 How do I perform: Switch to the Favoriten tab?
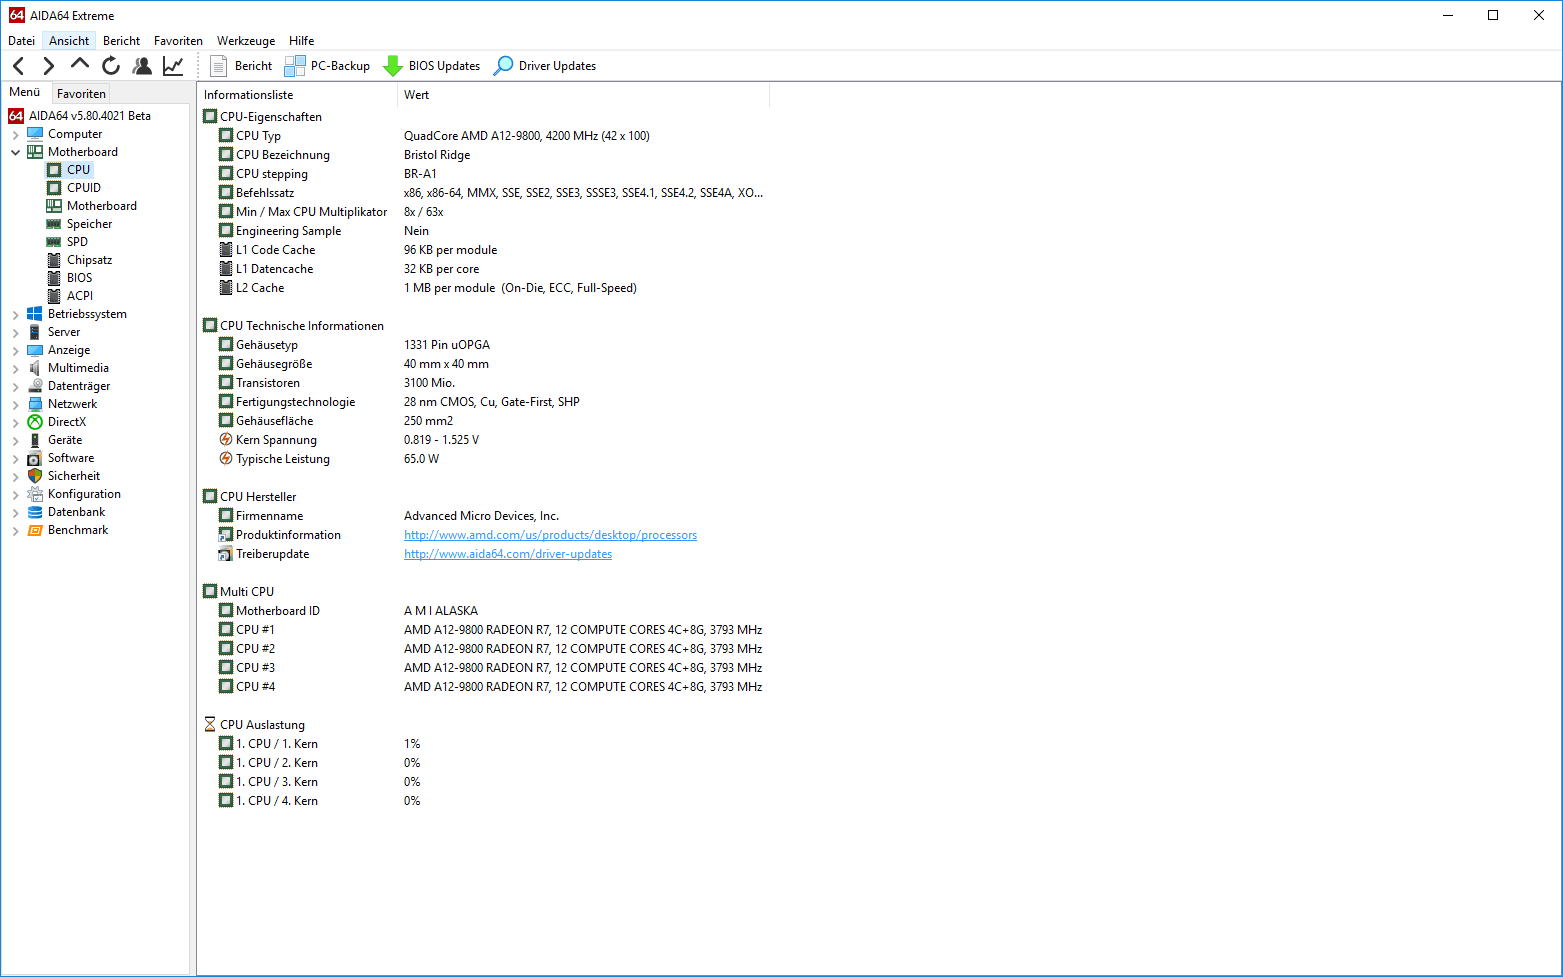(81, 94)
